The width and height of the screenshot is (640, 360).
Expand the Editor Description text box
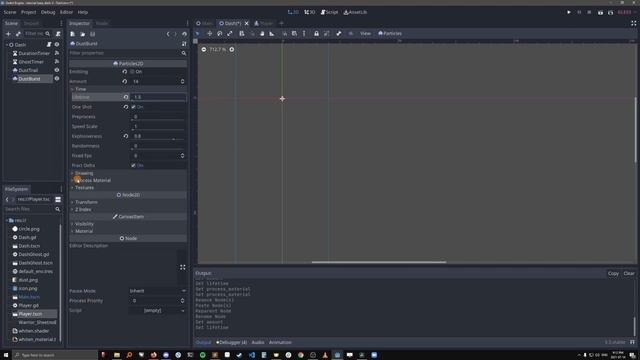pos(182,267)
